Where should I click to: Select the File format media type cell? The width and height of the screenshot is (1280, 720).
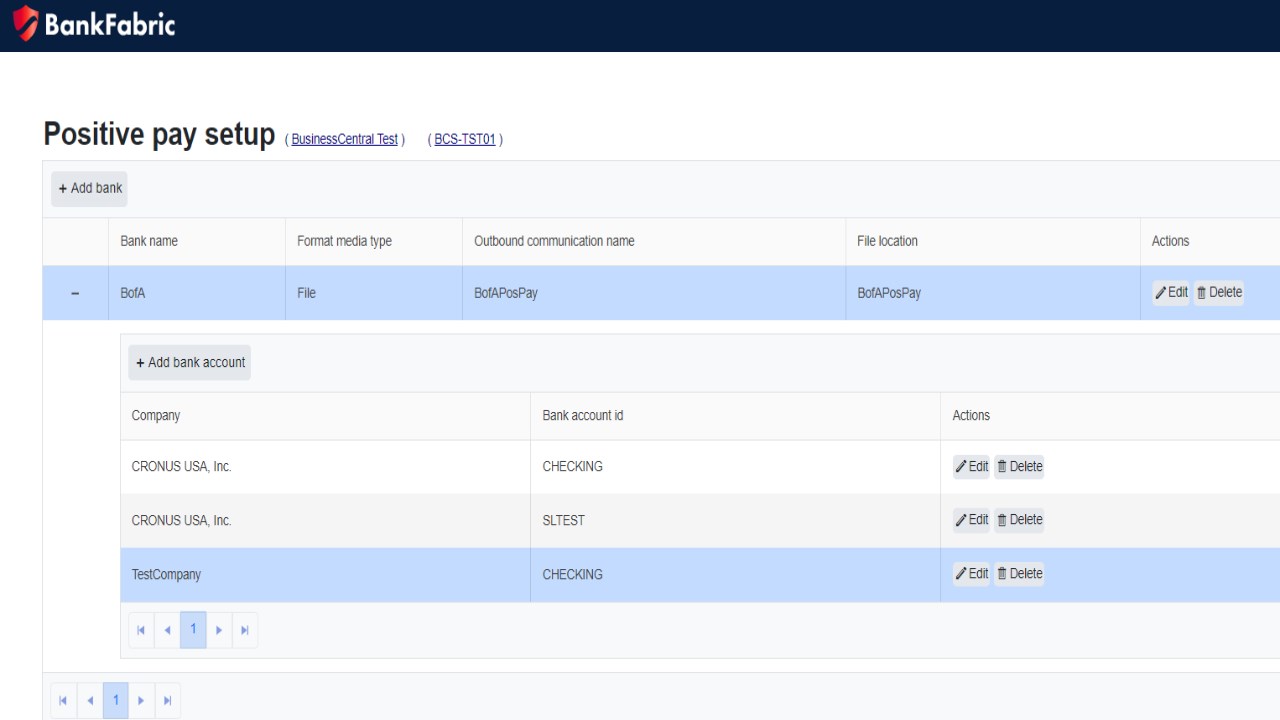click(x=374, y=293)
